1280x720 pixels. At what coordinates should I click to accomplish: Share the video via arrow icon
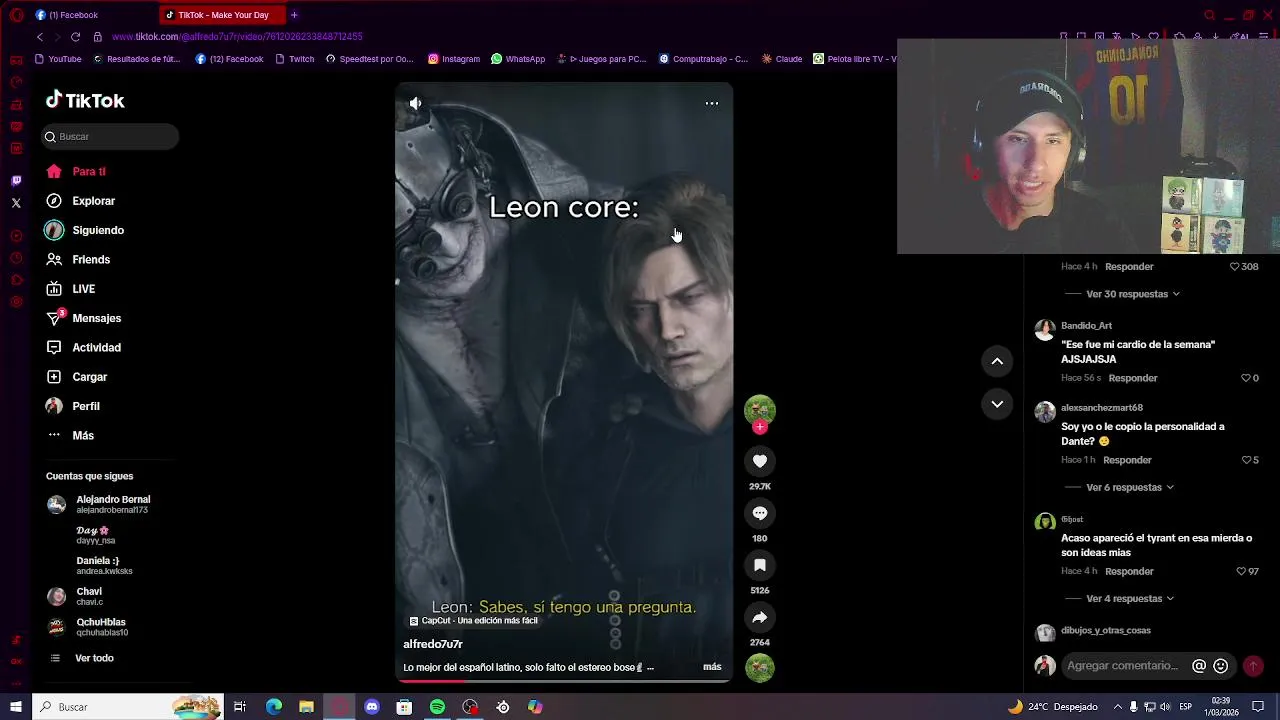coord(760,617)
